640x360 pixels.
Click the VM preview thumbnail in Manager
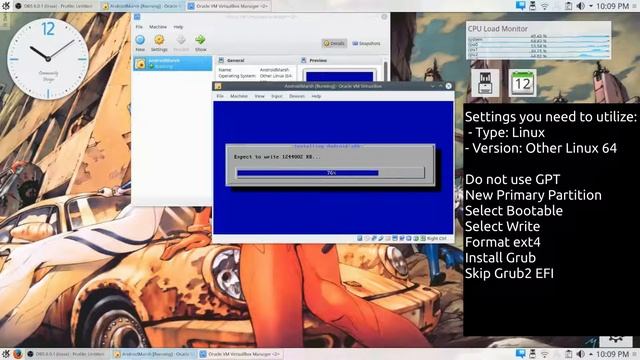coord(340,76)
